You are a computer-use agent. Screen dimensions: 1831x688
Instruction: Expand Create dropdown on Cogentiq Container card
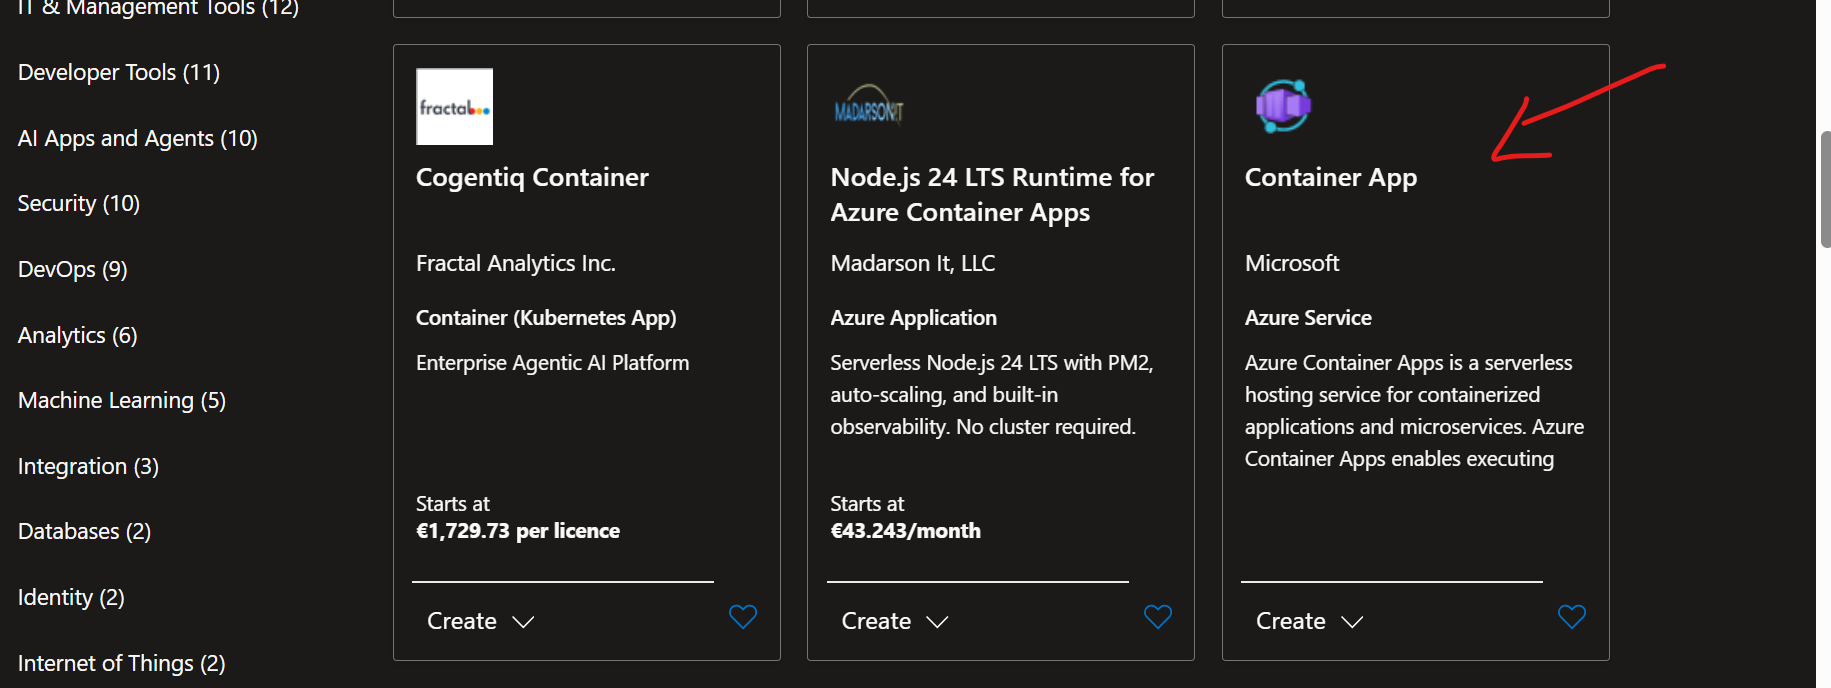[481, 621]
